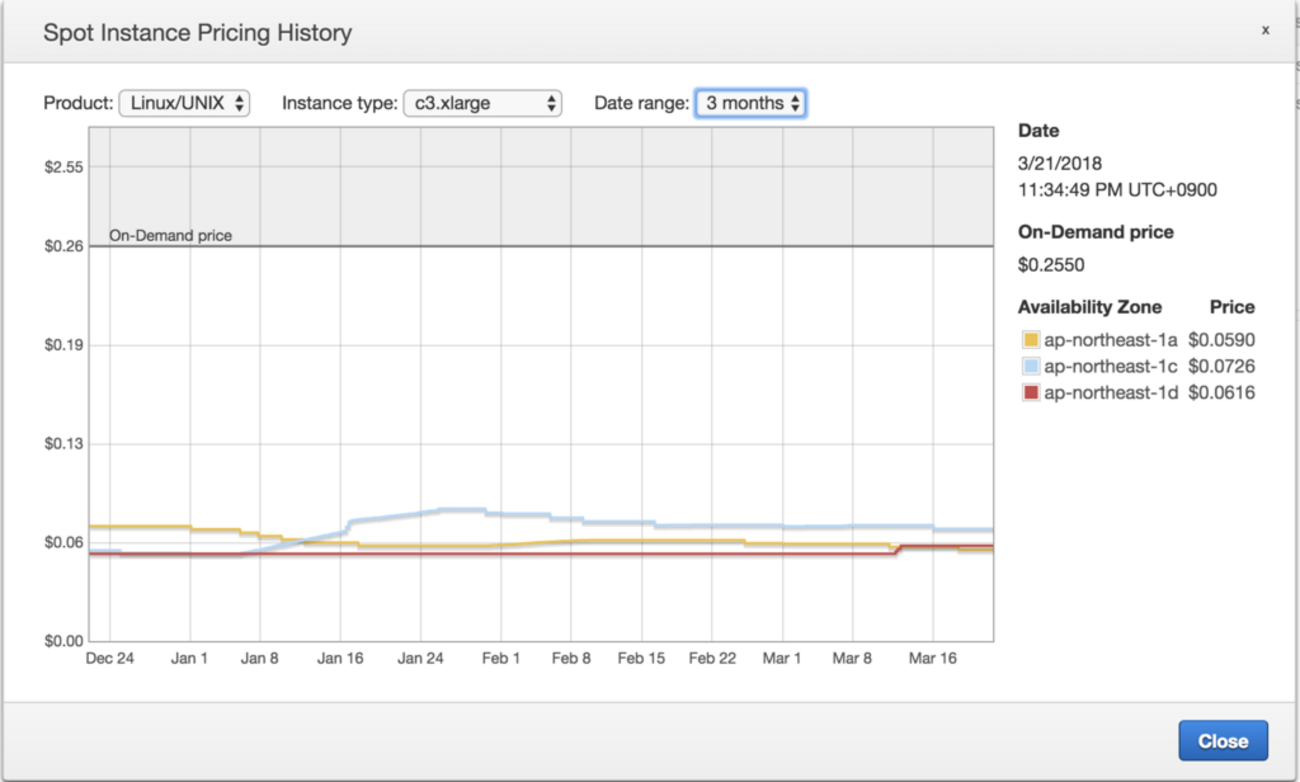The image size is (1300, 782).
Task: Click the date 3/21/2018 in the sidebar
Action: [x=1060, y=163]
